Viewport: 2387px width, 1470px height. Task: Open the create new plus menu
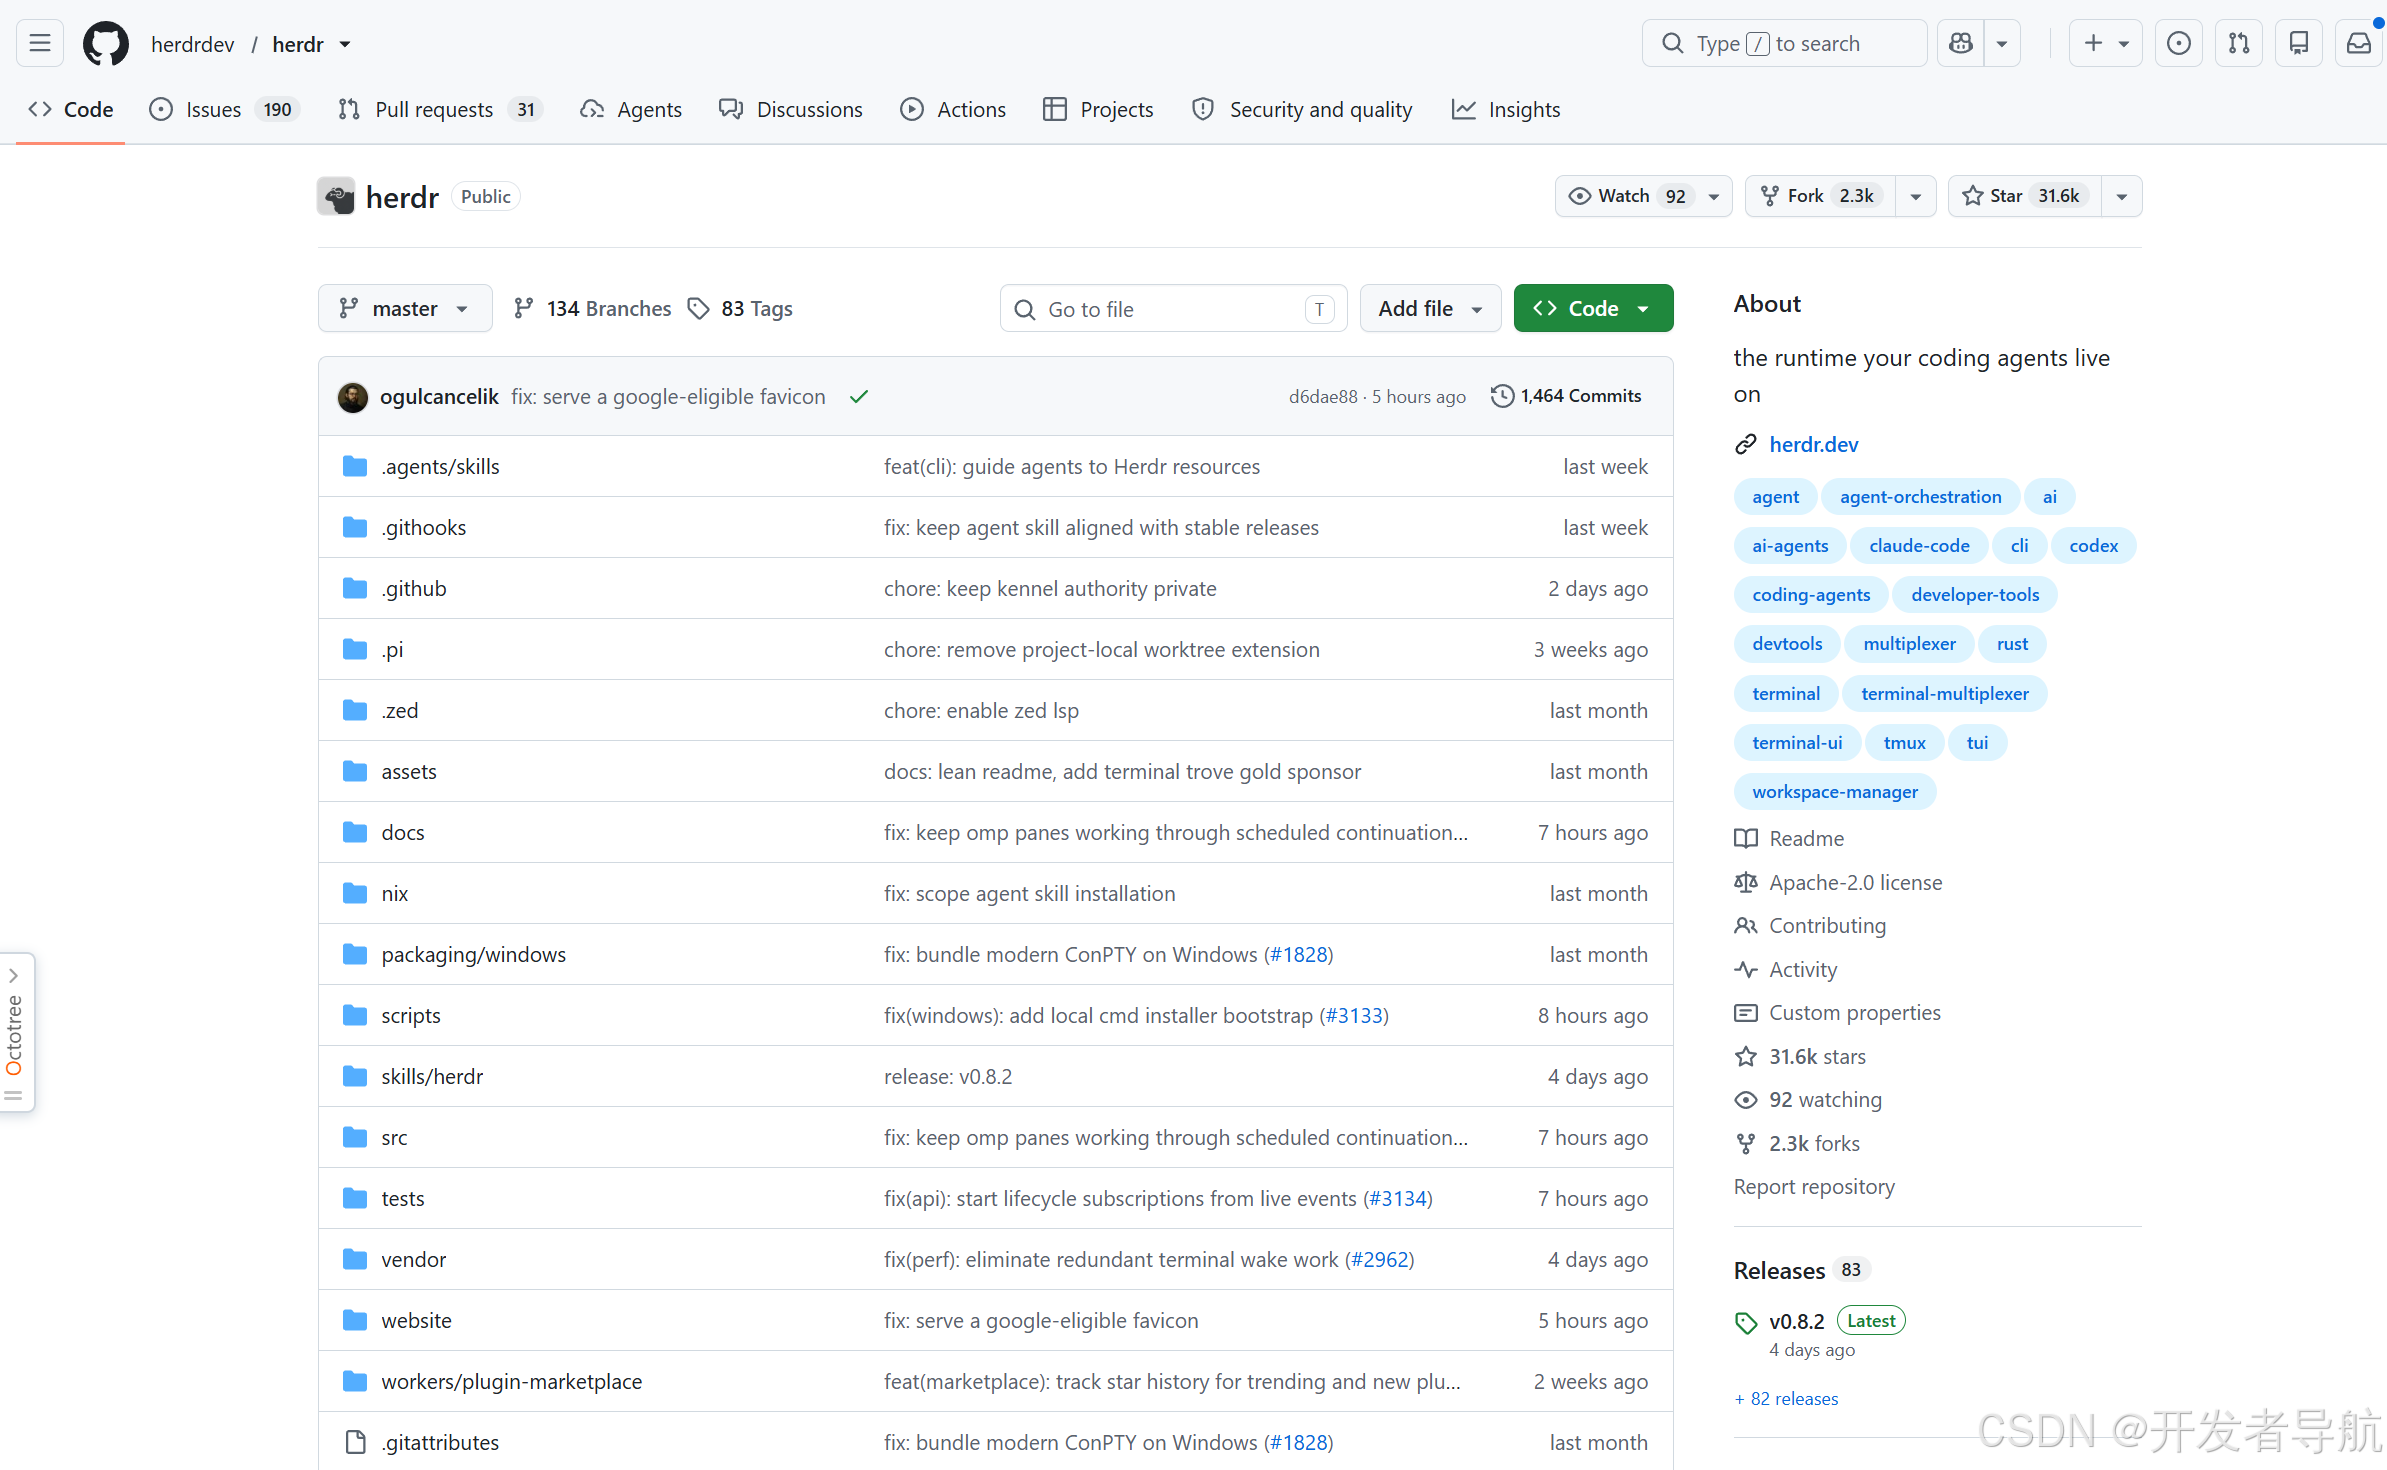click(2105, 43)
